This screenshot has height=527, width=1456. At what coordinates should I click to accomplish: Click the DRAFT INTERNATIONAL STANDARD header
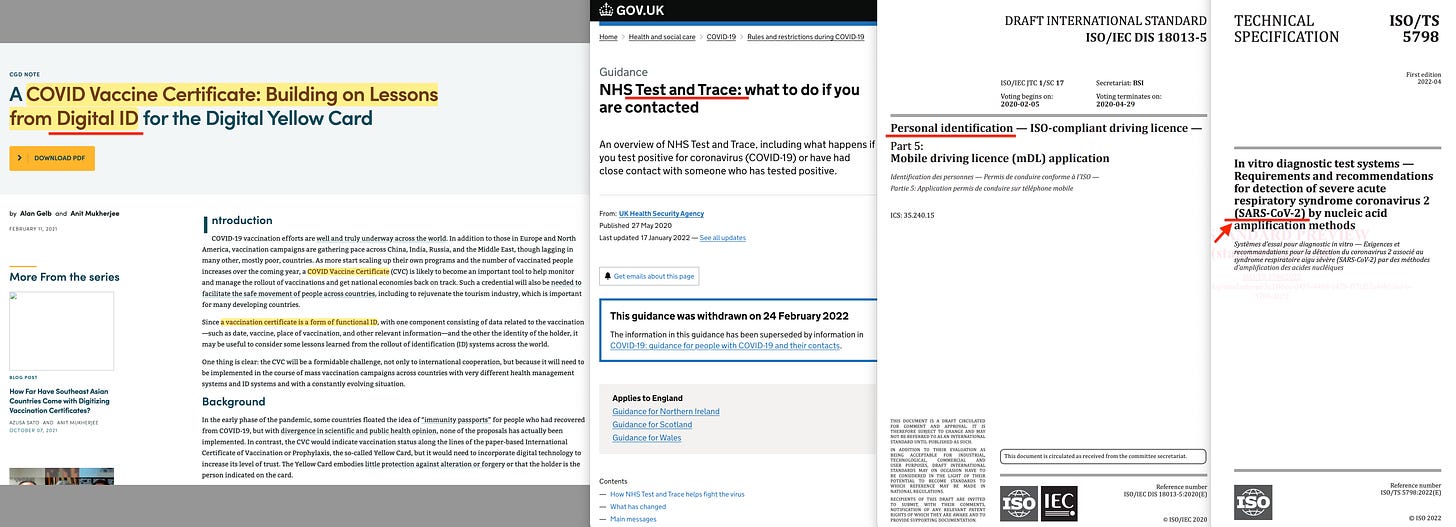point(1105,20)
